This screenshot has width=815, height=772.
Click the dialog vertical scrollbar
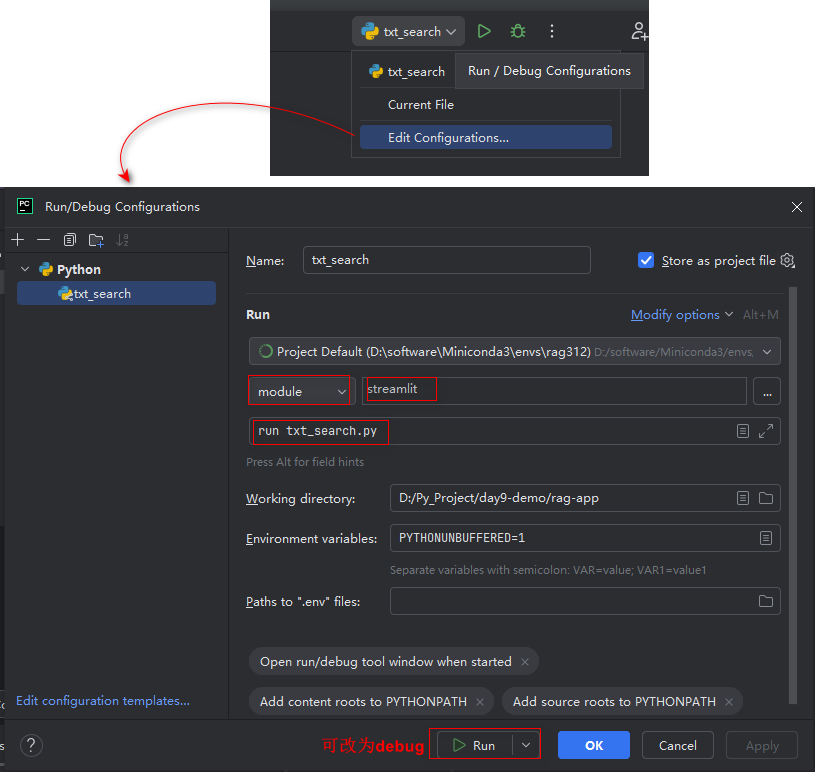click(793, 495)
